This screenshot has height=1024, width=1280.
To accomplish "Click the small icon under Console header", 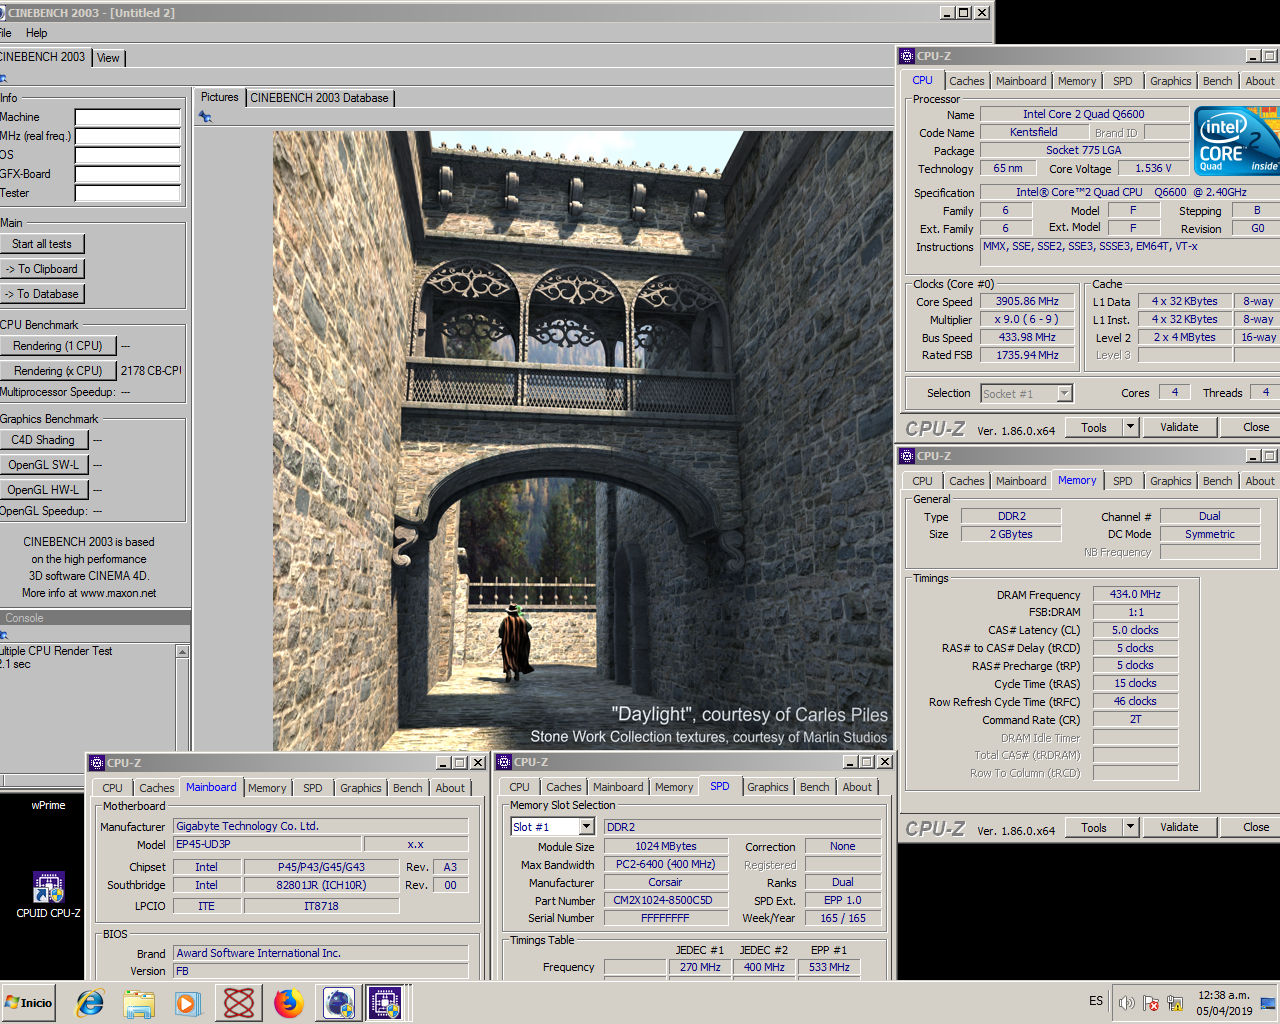I will (4, 635).
